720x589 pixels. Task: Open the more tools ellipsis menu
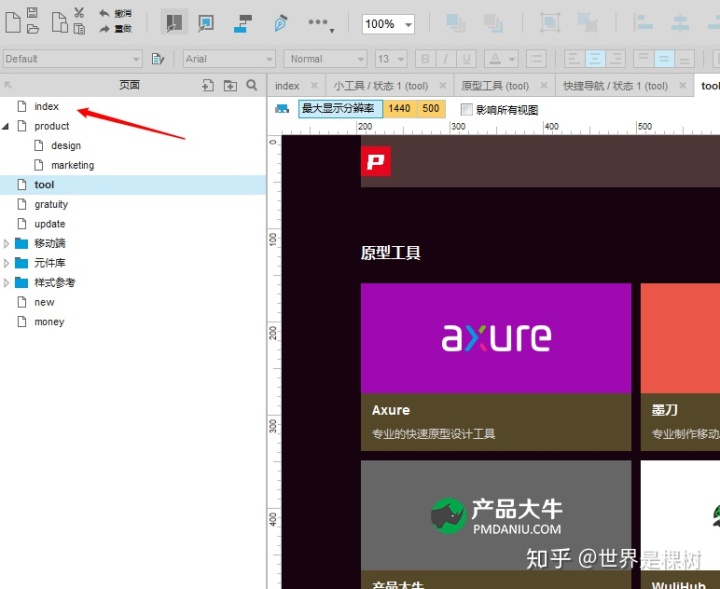321,23
